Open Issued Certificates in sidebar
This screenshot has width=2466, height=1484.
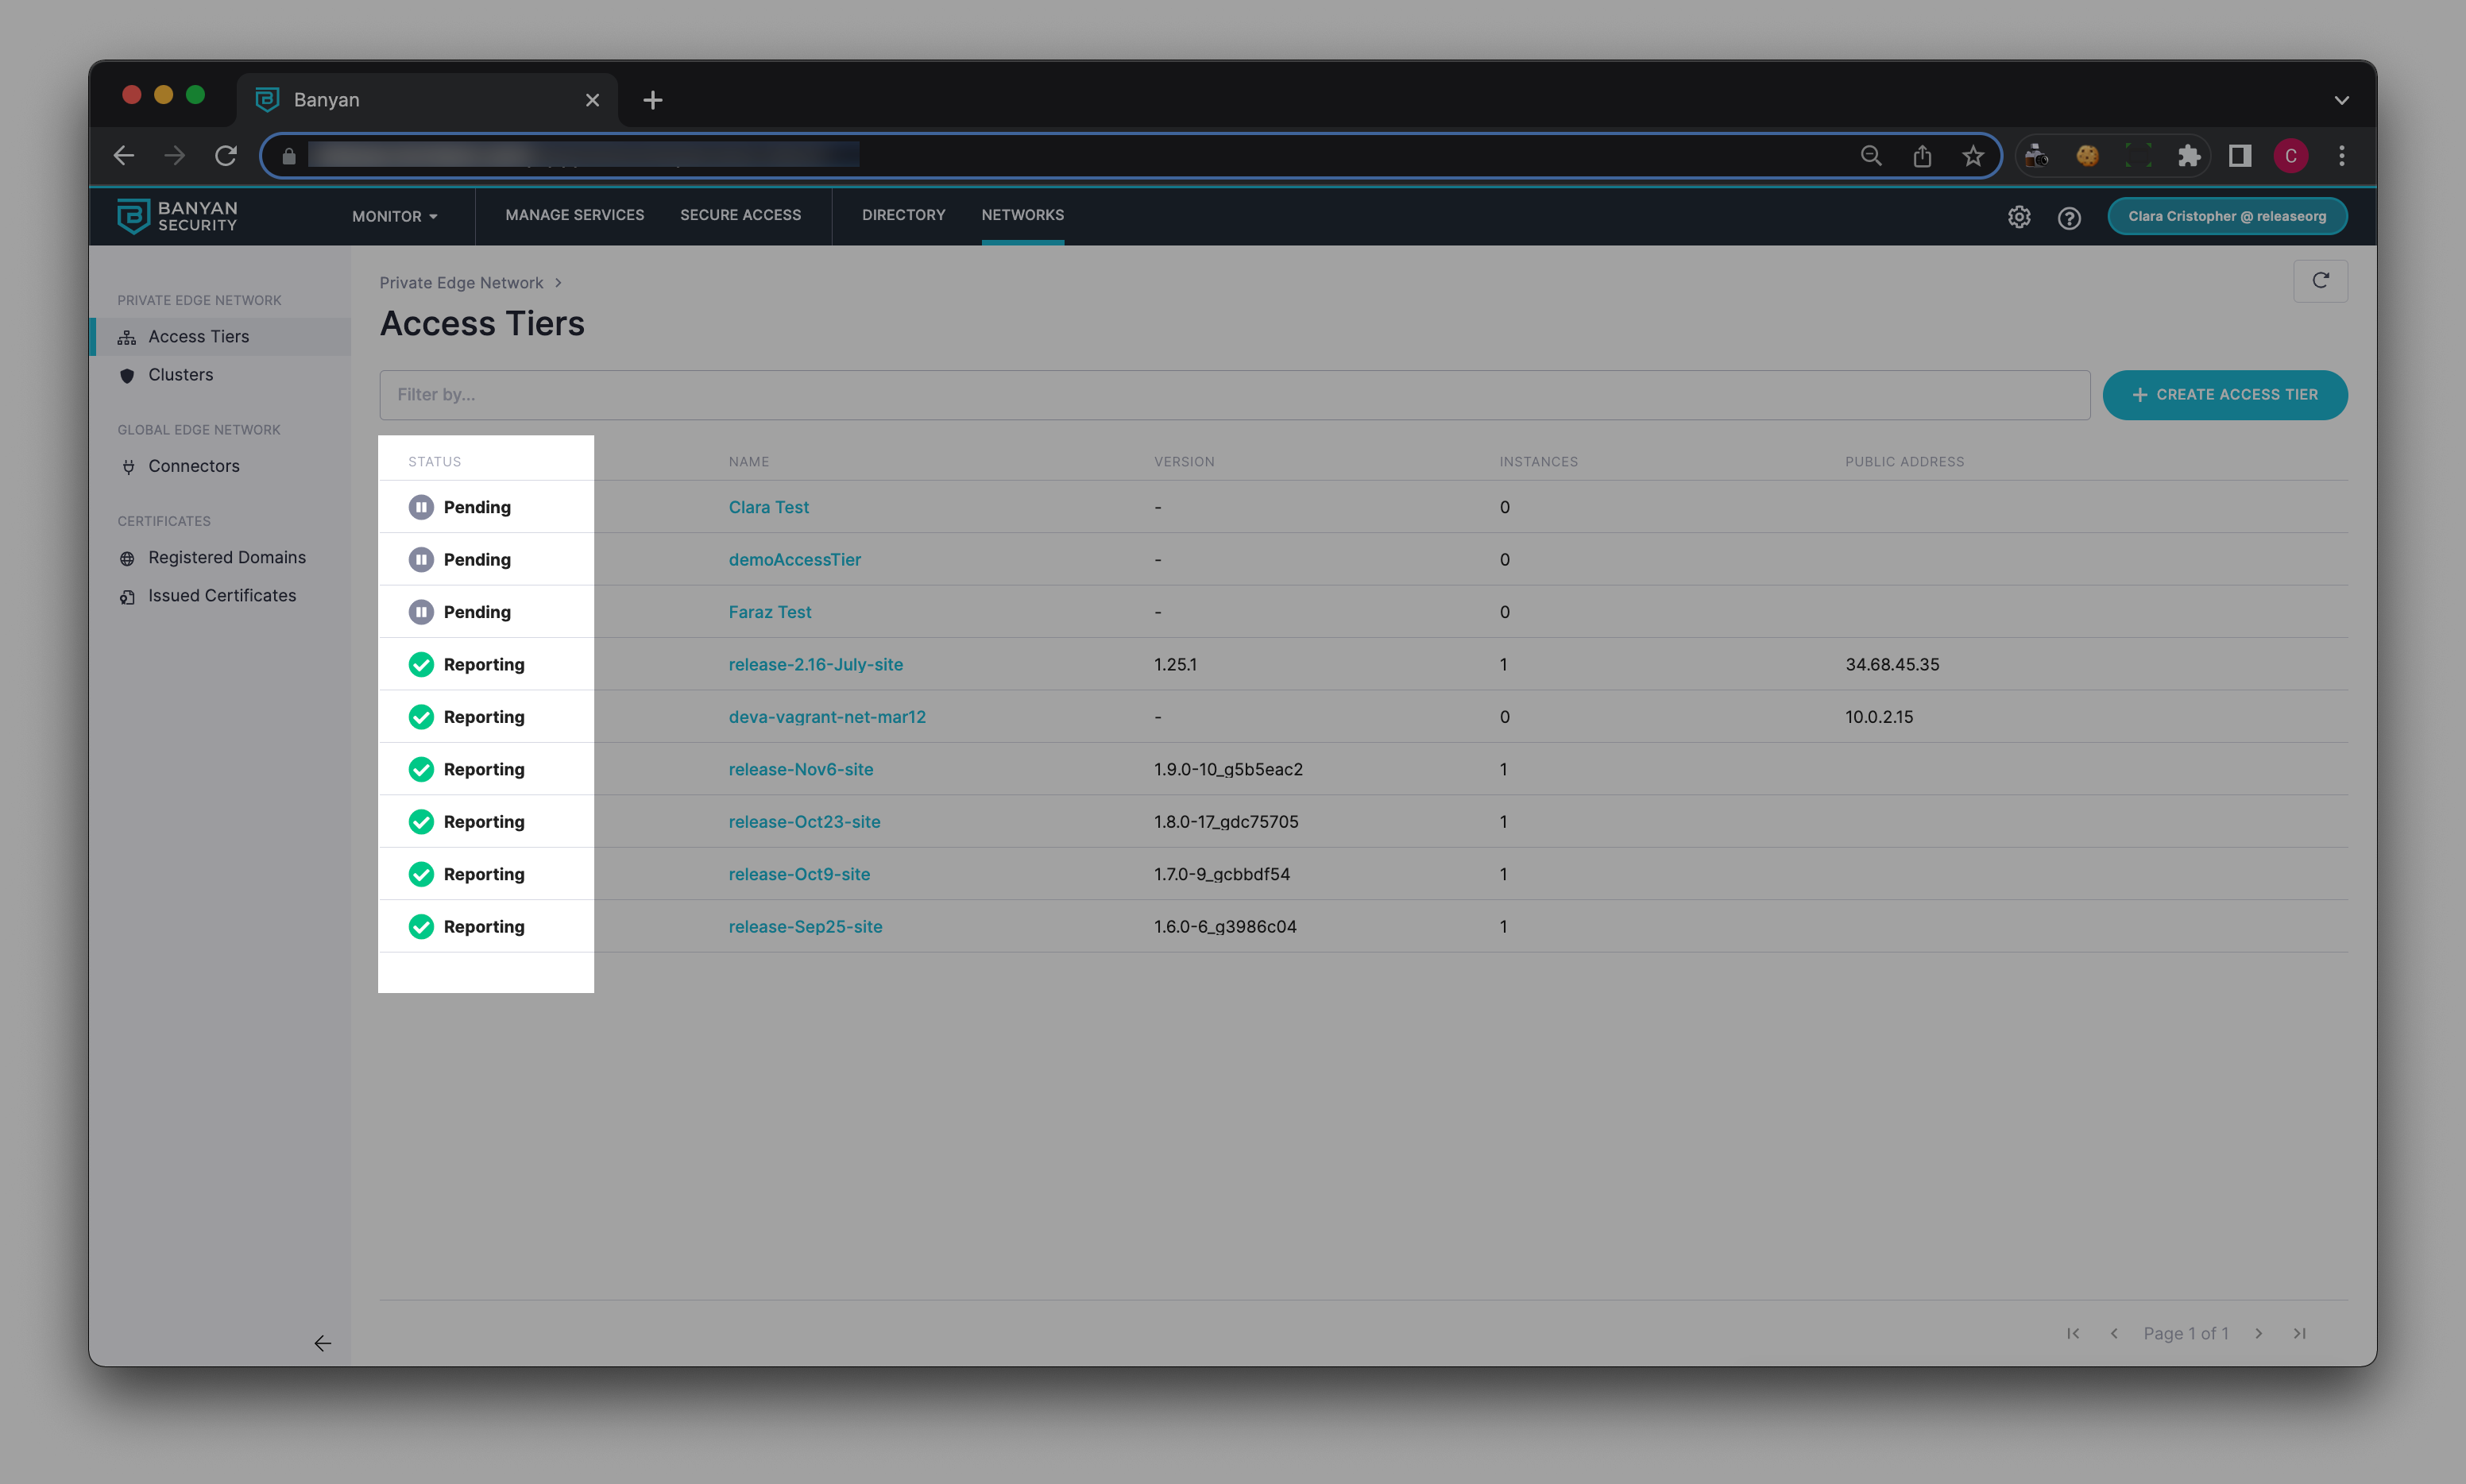[x=222, y=596]
